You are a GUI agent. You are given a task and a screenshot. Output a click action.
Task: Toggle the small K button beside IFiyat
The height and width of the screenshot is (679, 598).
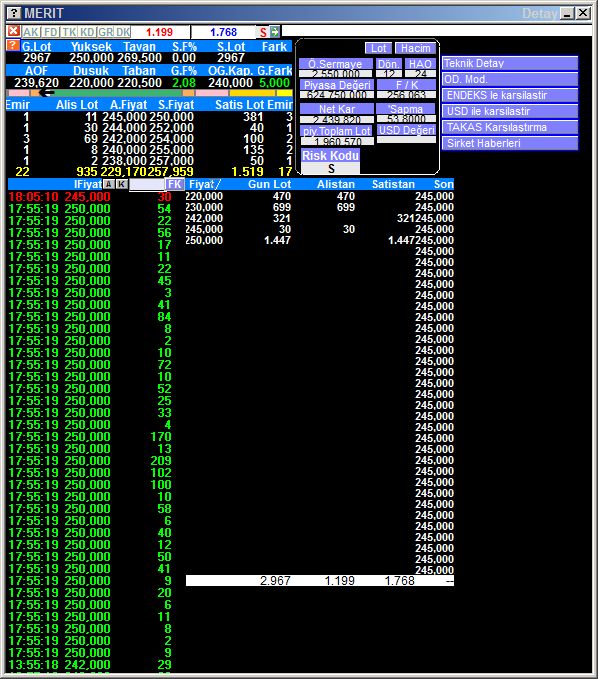(122, 184)
